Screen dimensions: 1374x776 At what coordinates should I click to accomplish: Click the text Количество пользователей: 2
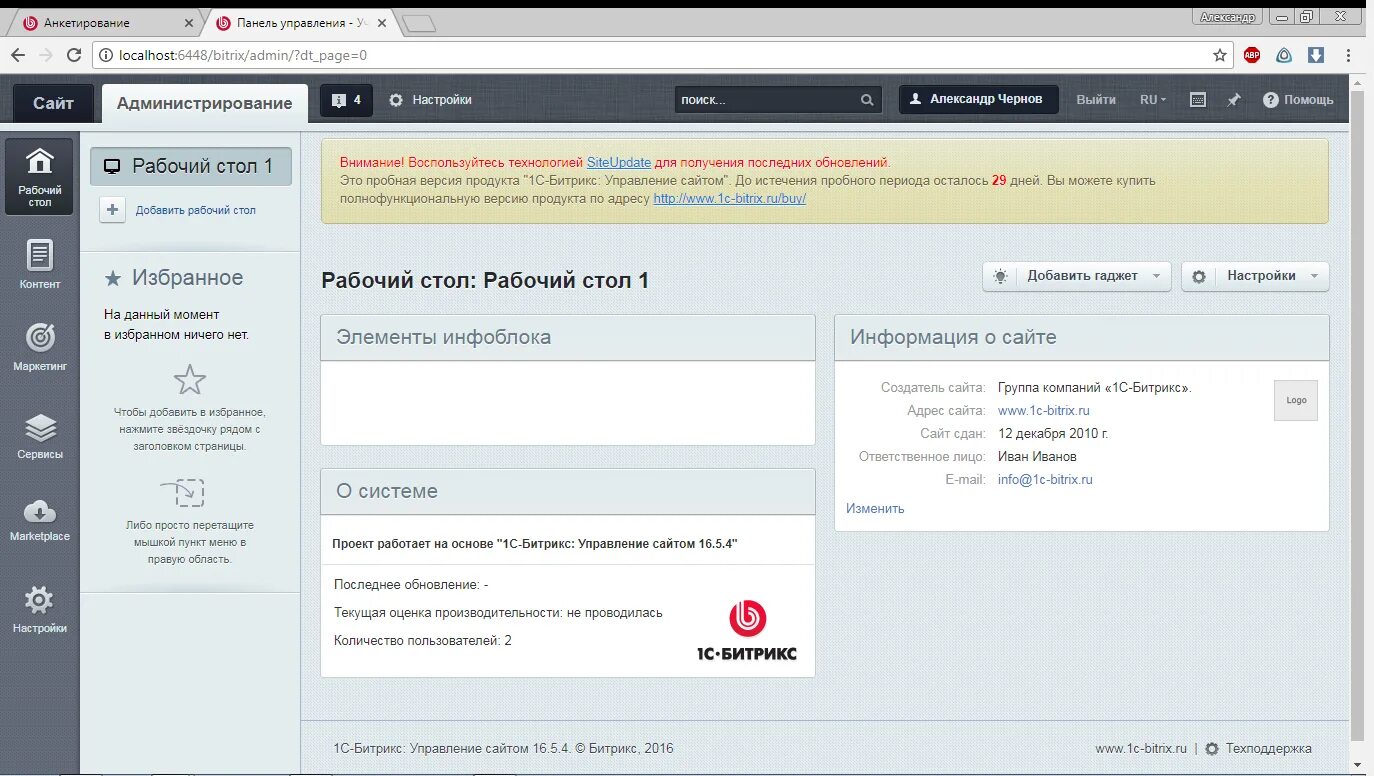pos(423,641)
